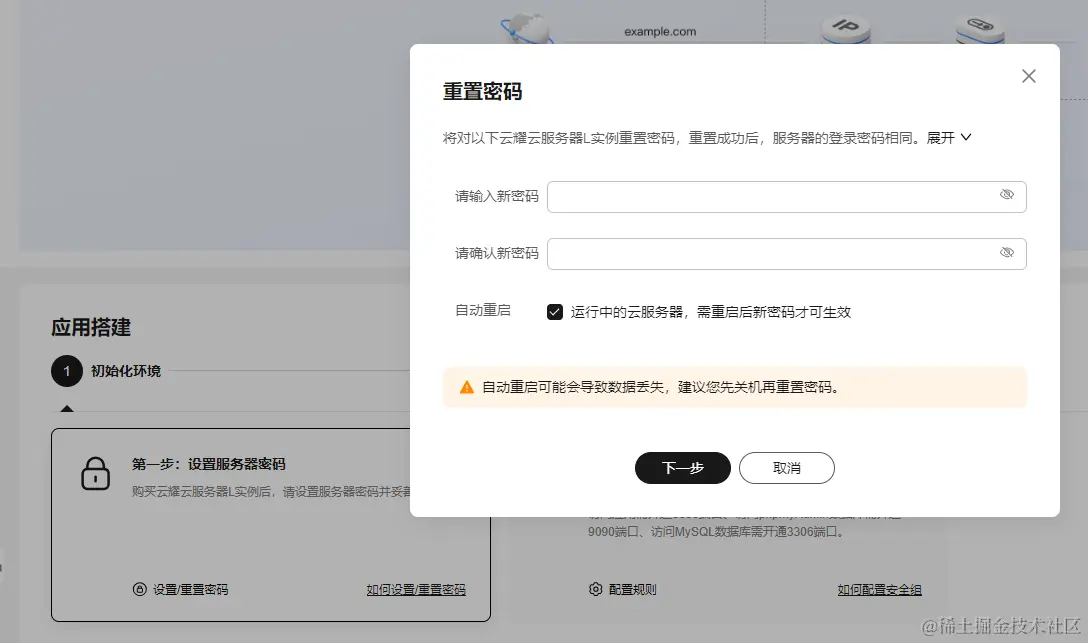Click the 取消 cancel button
Screen dimensions: 1088x643
point(786,468)
